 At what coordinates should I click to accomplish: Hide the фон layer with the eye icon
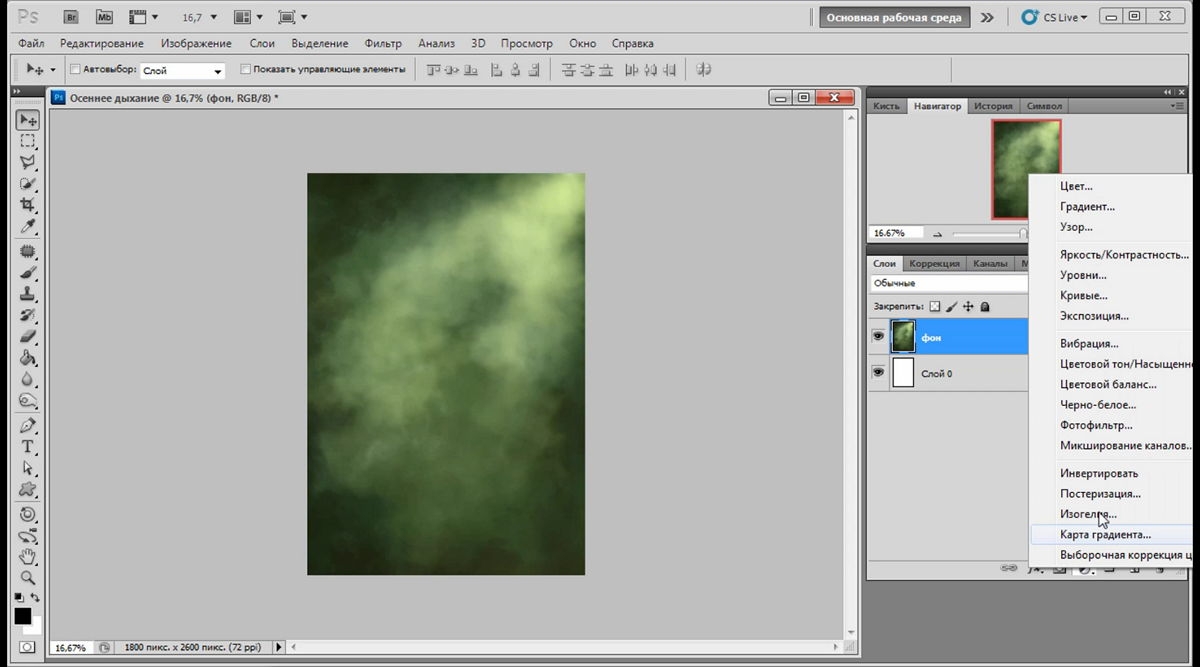point(878,337)
